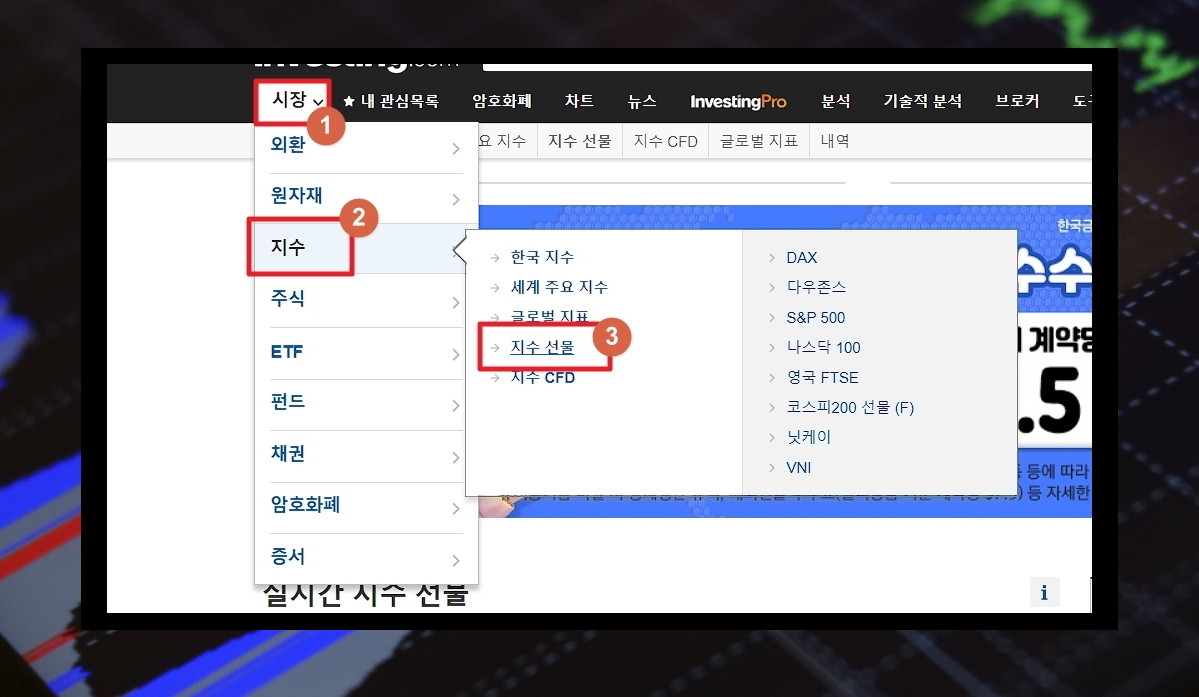Viewport: 1199px width, 697px height.
Task: Click the info icon near 실시간 지수 선물
Action: pos(1044,592)
